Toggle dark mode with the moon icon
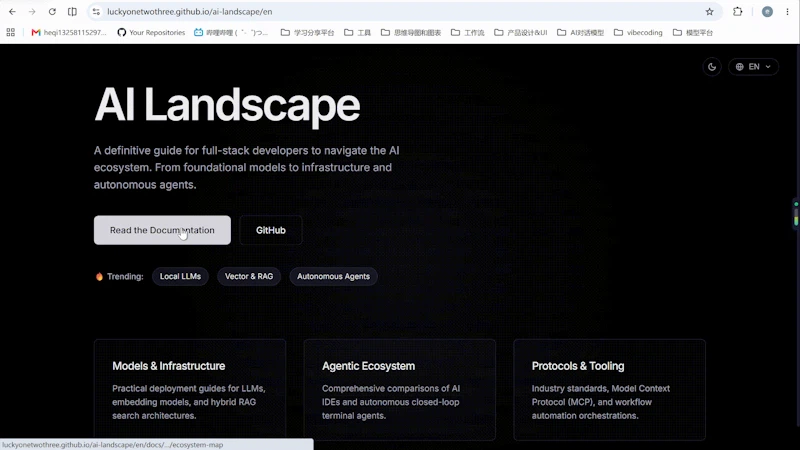The image size is (800, 450). click(x=712, y=67)
